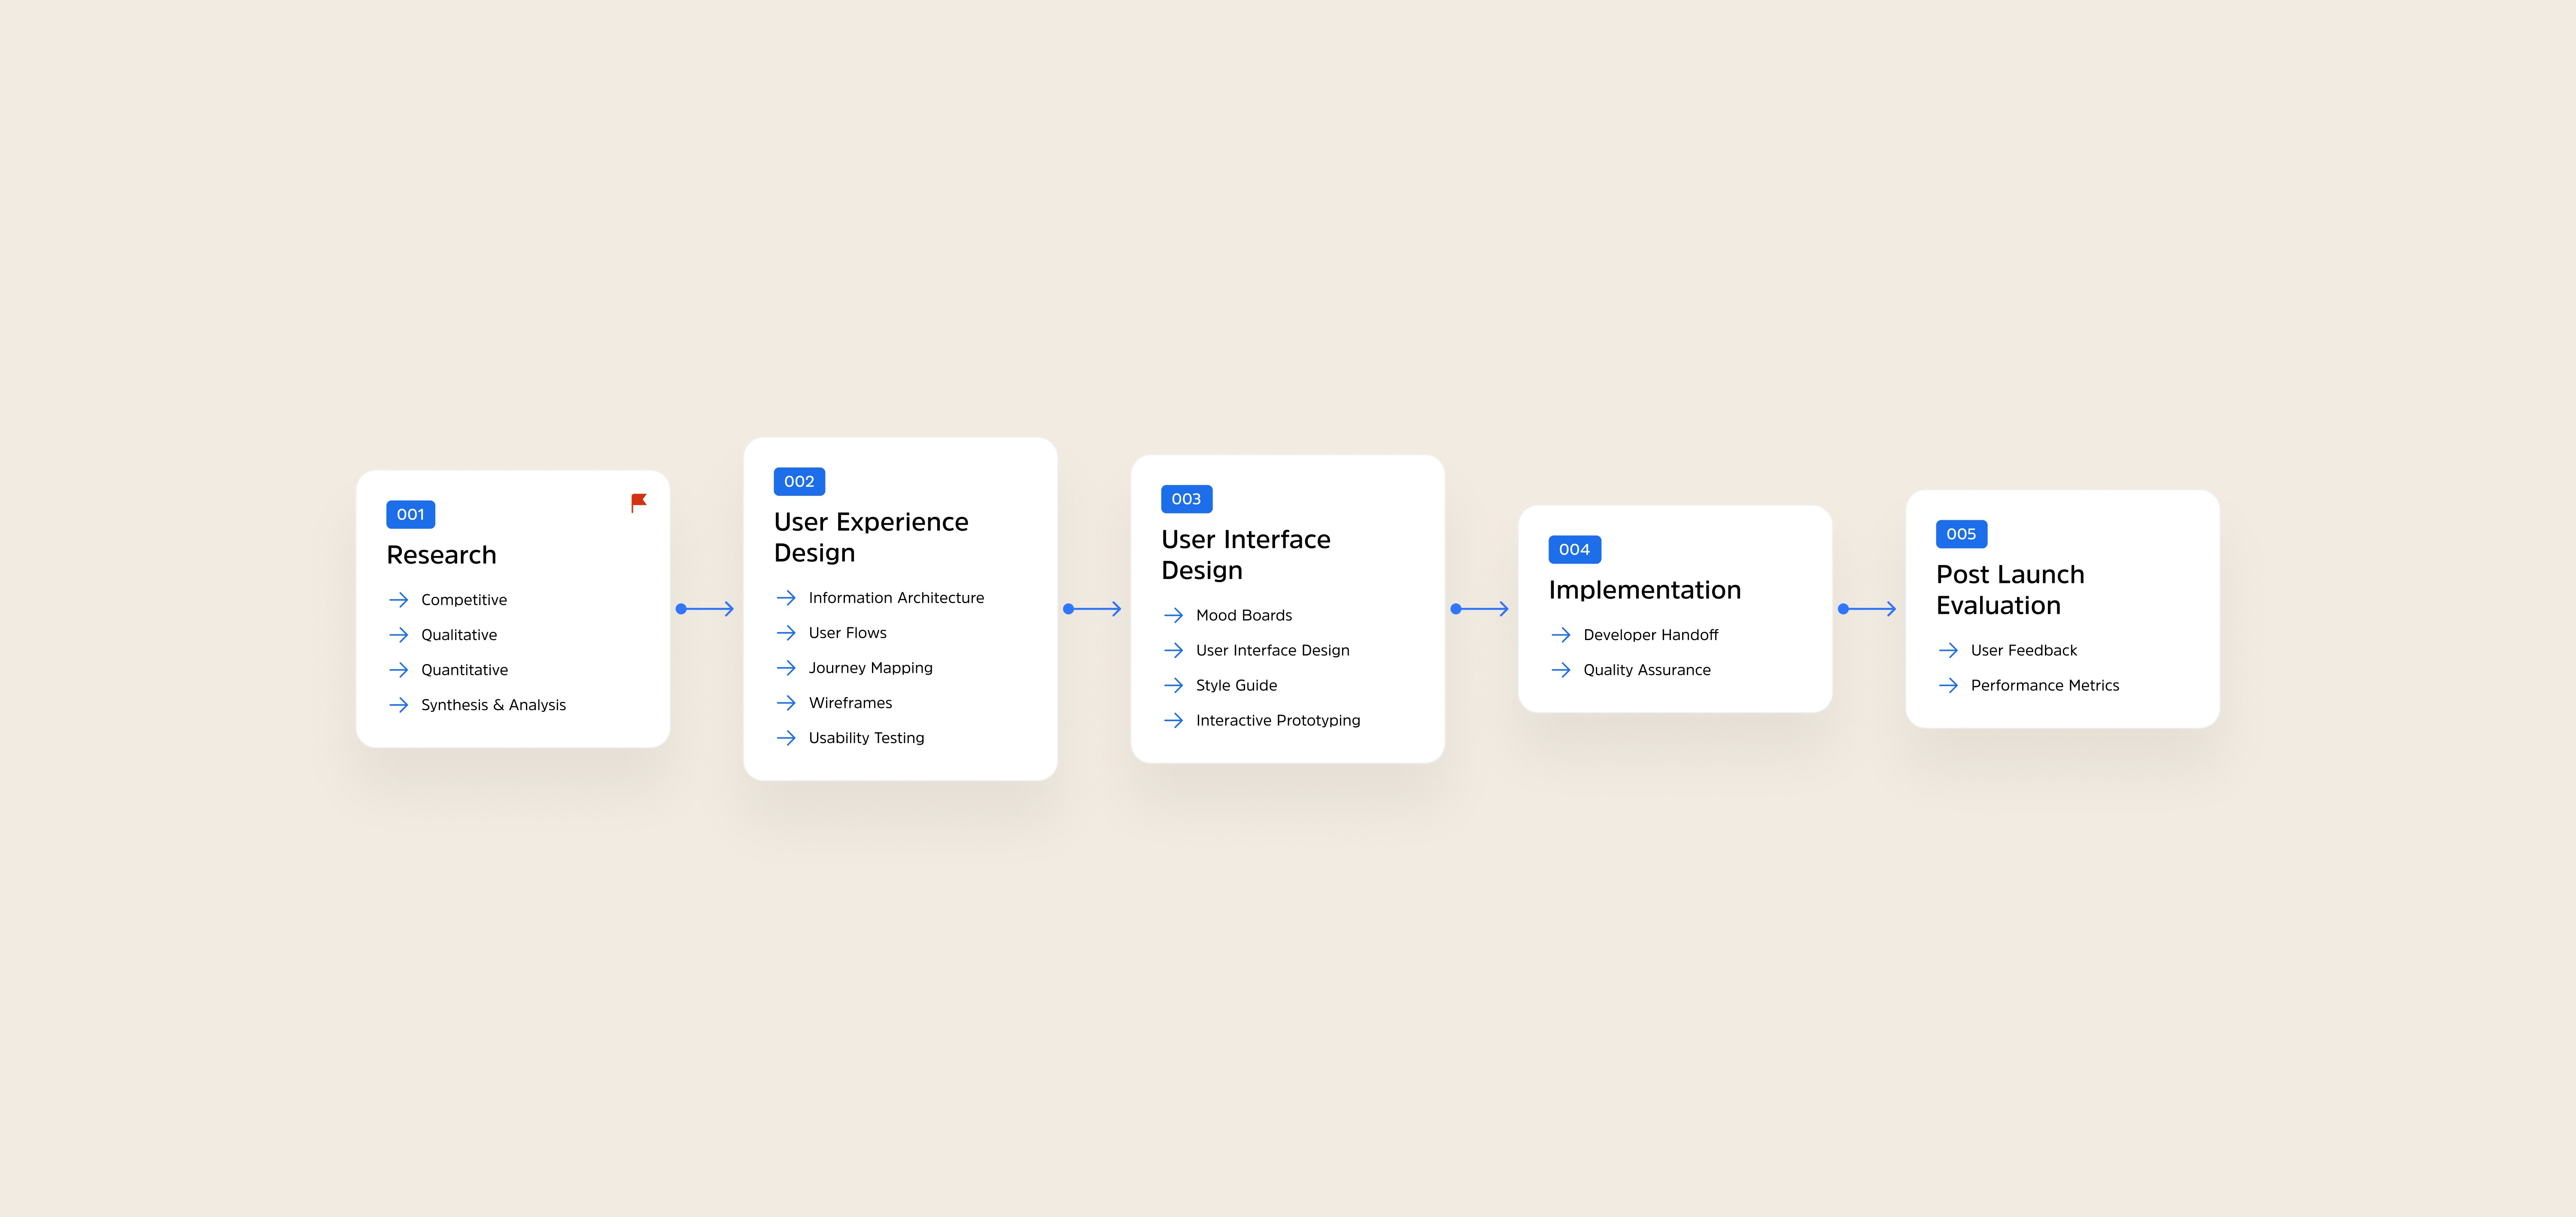The width and height of the screenshot is (2576, 1217).
Task: Select the User Feedback item
Action: click(2023, 650)
